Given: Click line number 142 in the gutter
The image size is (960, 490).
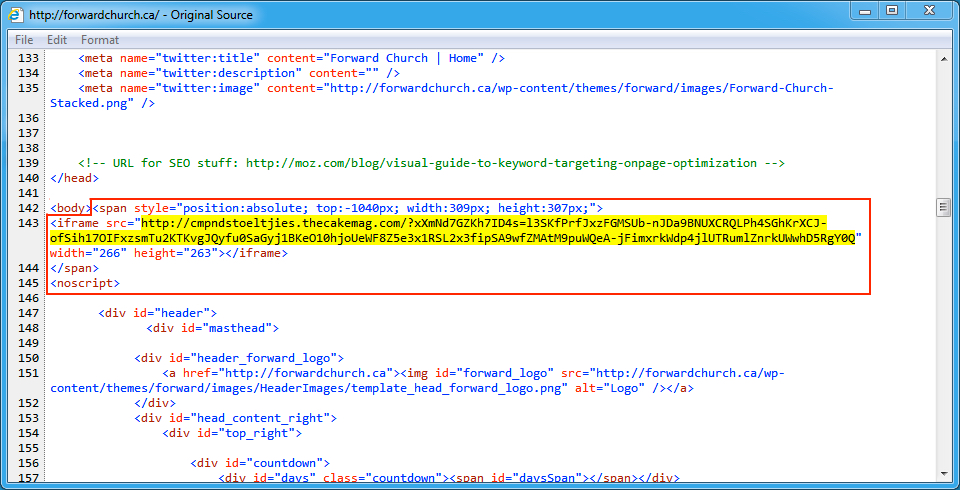Looking at the screenshot, I should (x=29, y=208).
